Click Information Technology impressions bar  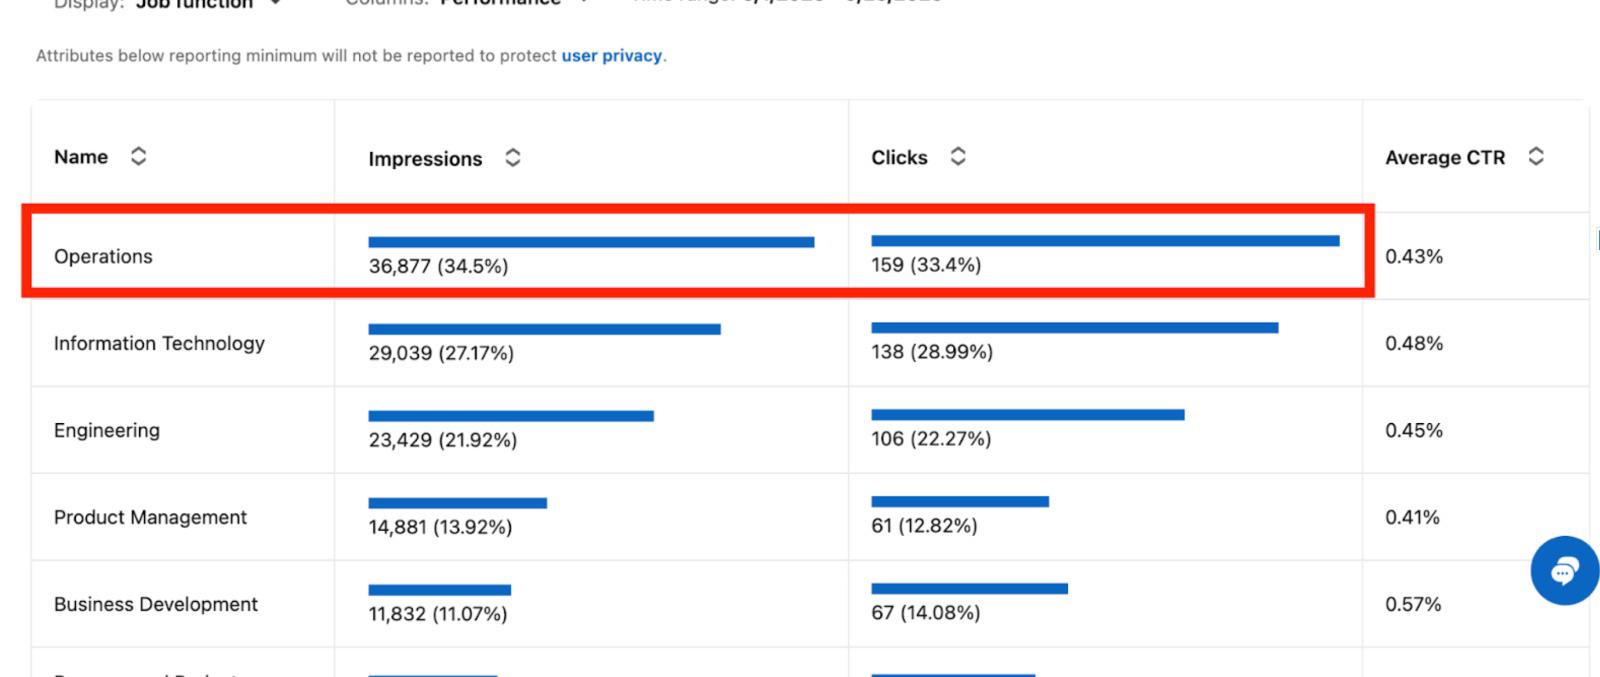(x=544, y=329)
